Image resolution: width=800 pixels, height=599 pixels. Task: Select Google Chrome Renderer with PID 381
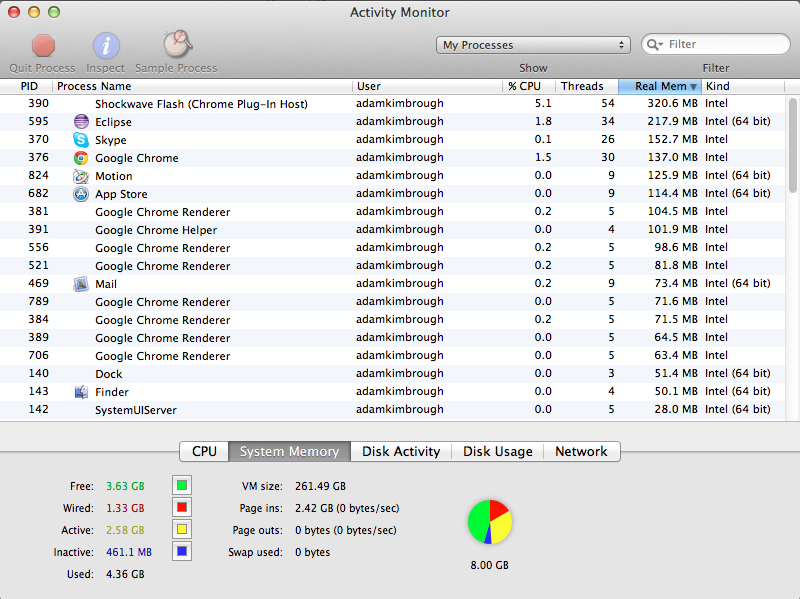click(x=392, y=212)
